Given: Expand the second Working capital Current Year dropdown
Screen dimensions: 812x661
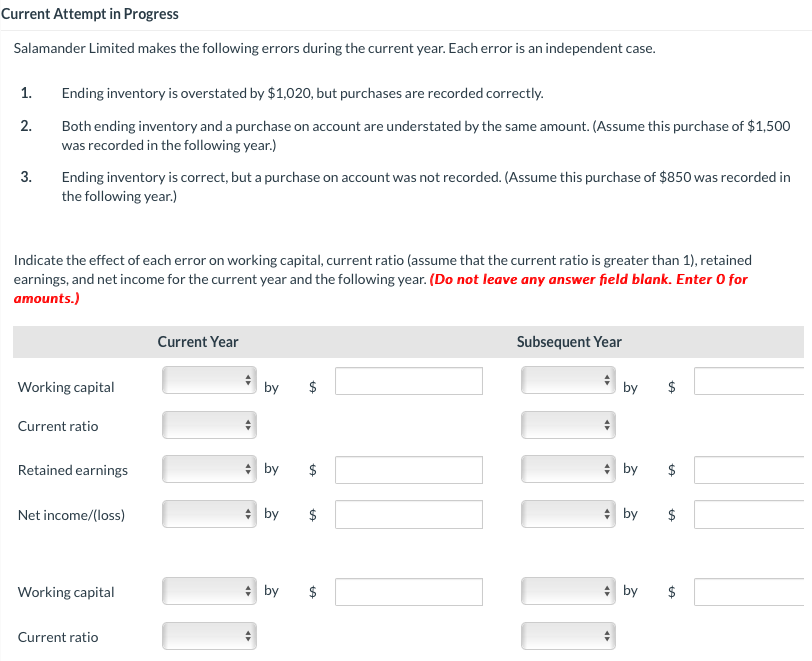Looking at the screenshot, I should (x=209, y=590).
